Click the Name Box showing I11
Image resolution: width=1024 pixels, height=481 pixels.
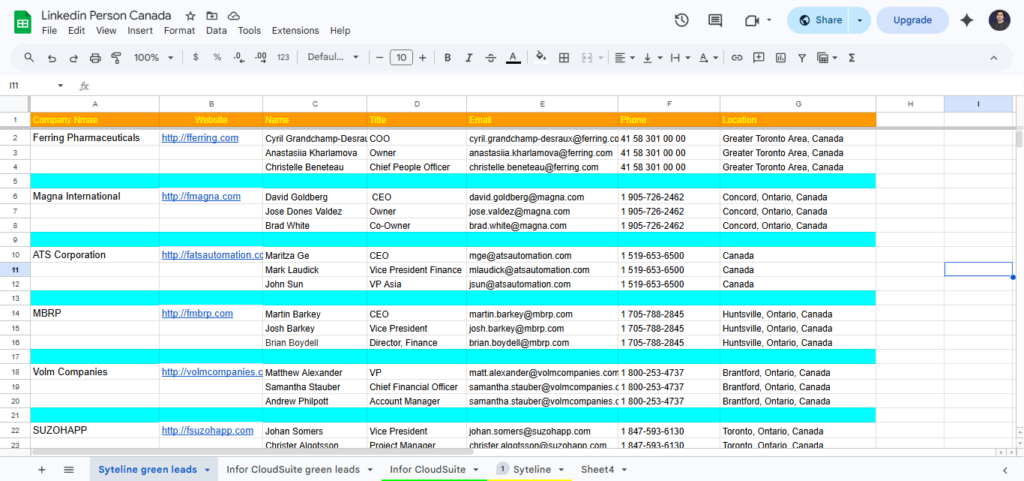point(36,85)
